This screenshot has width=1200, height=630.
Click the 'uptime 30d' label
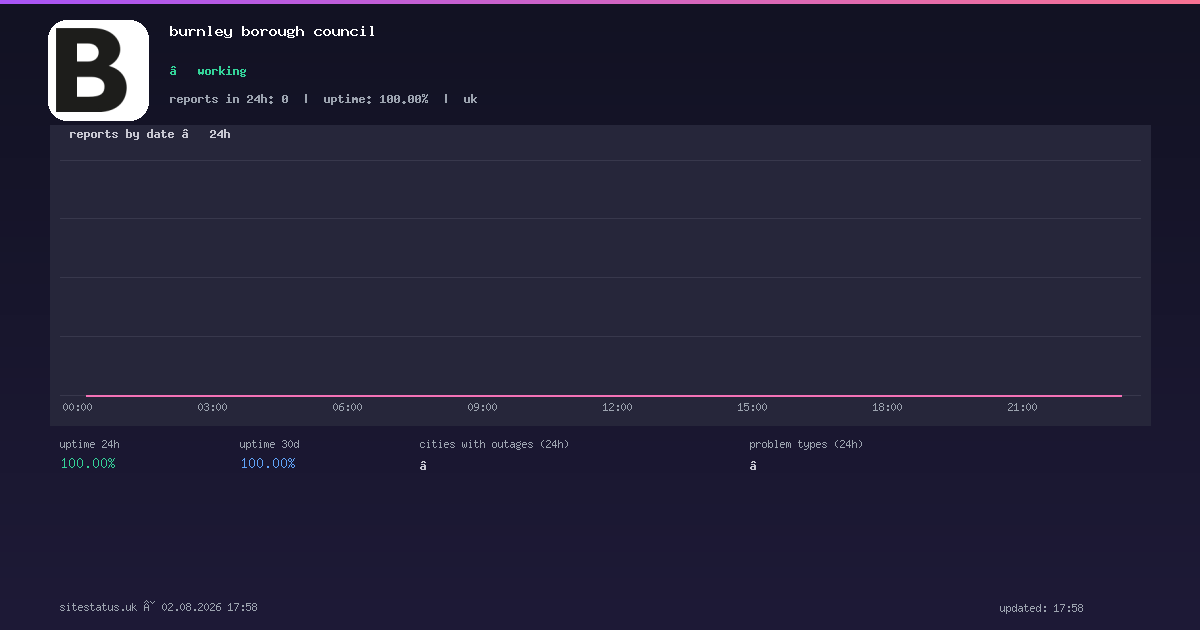(x=269, y=444)
